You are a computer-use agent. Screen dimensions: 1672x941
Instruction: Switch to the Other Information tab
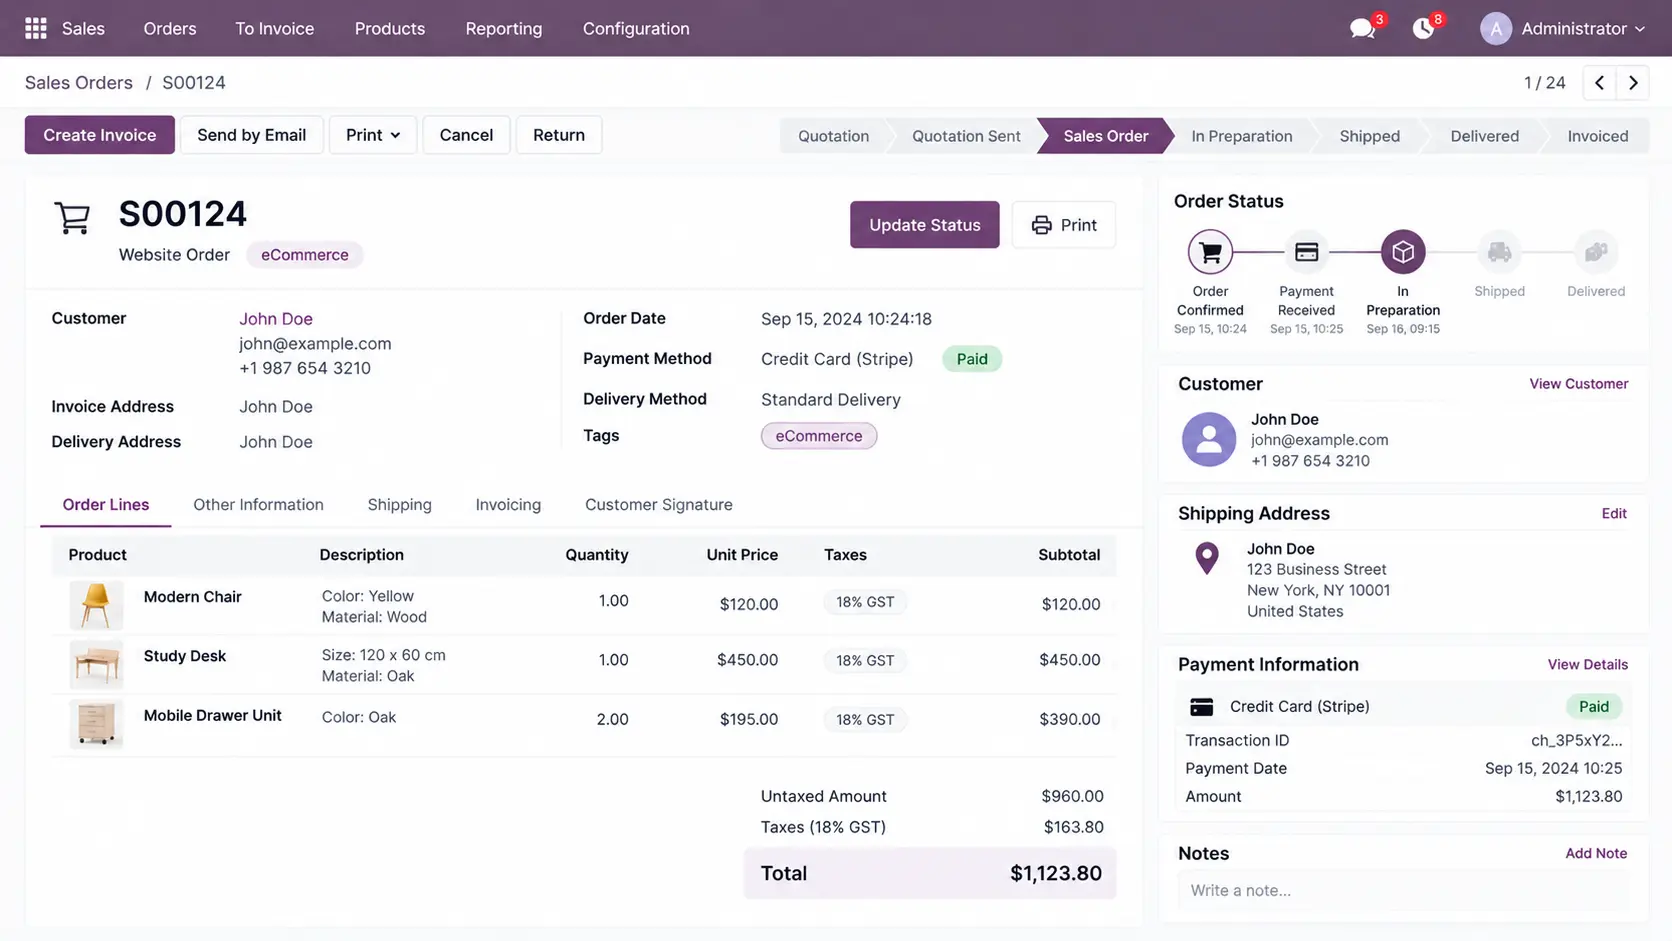pos(258,505)
